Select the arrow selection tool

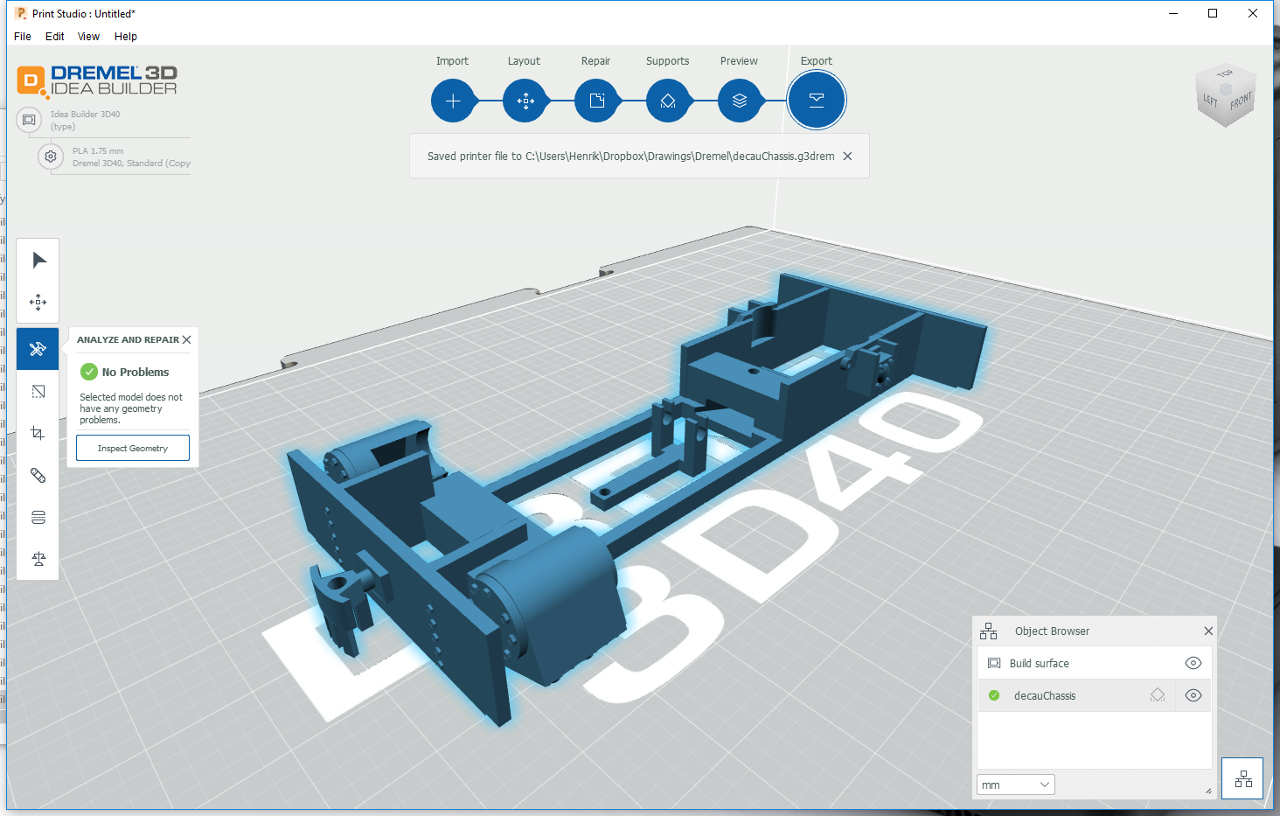(38, 260)
